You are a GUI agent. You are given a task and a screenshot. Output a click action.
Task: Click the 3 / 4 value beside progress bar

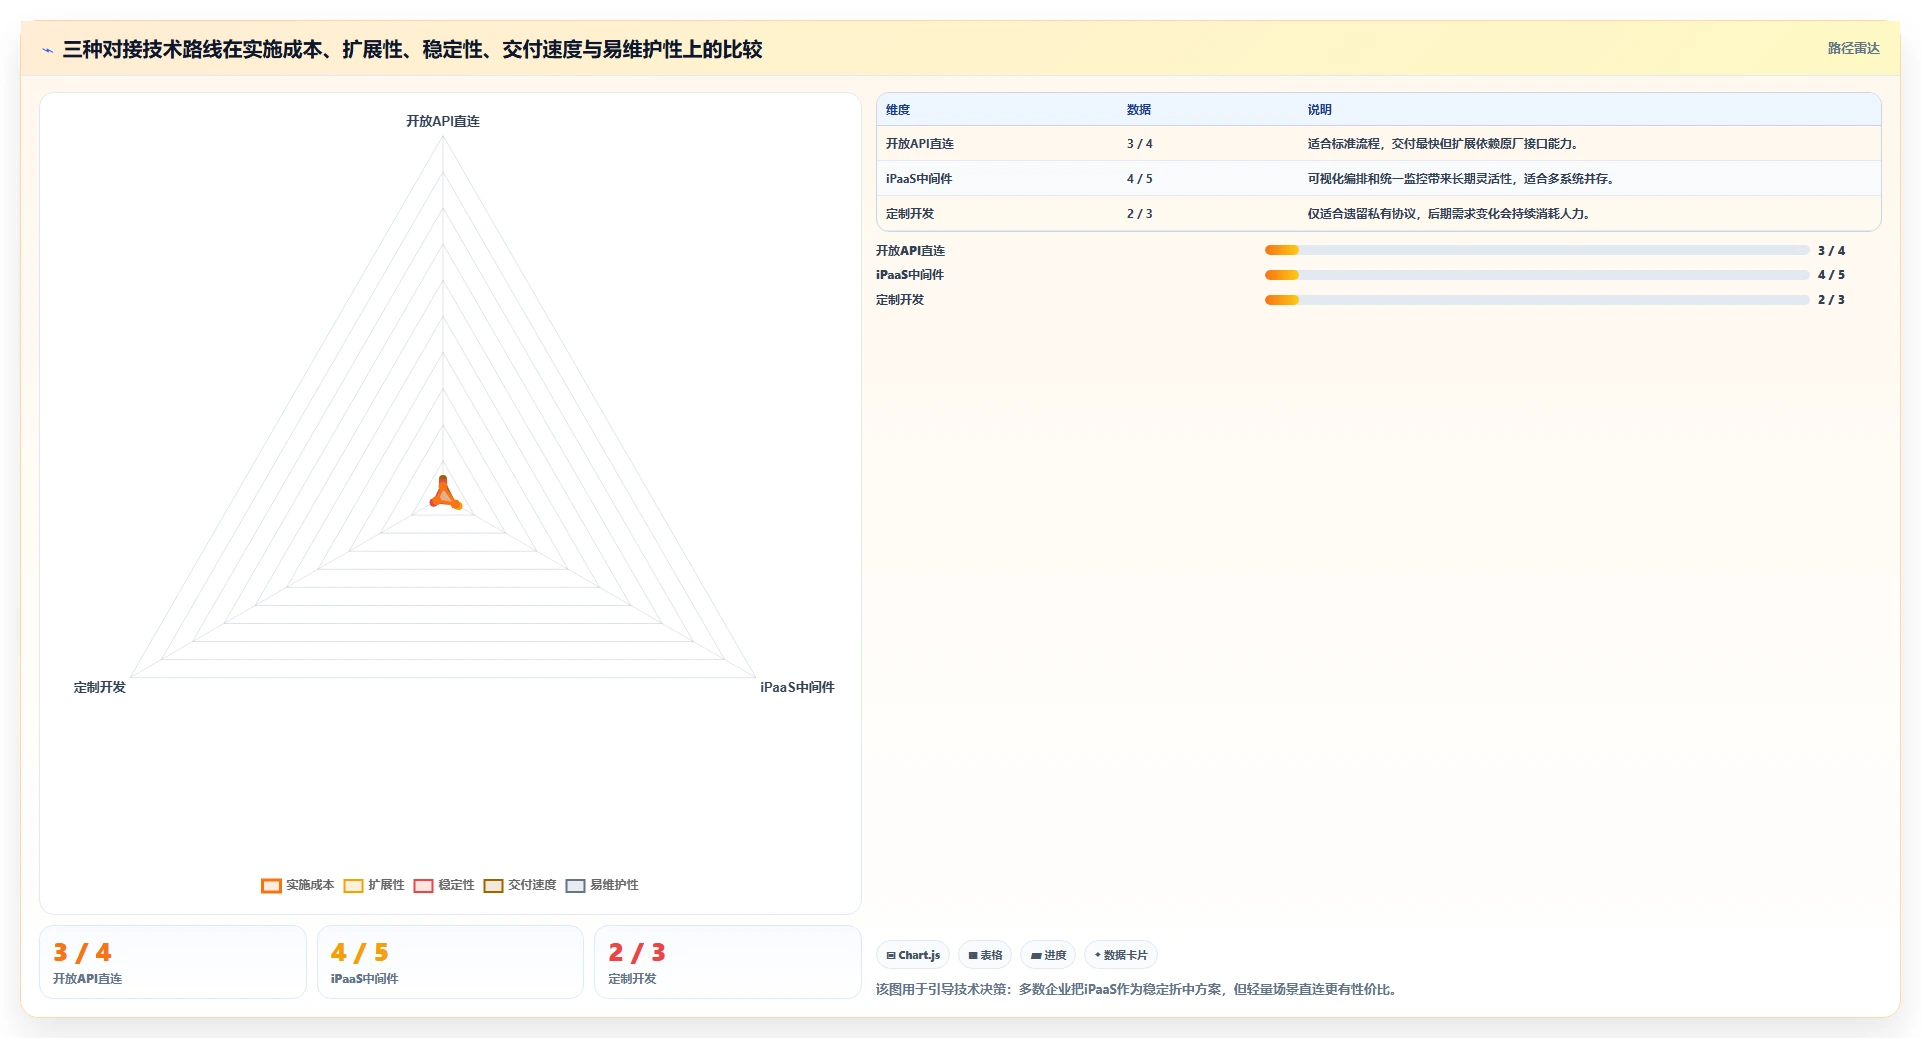1831,251
